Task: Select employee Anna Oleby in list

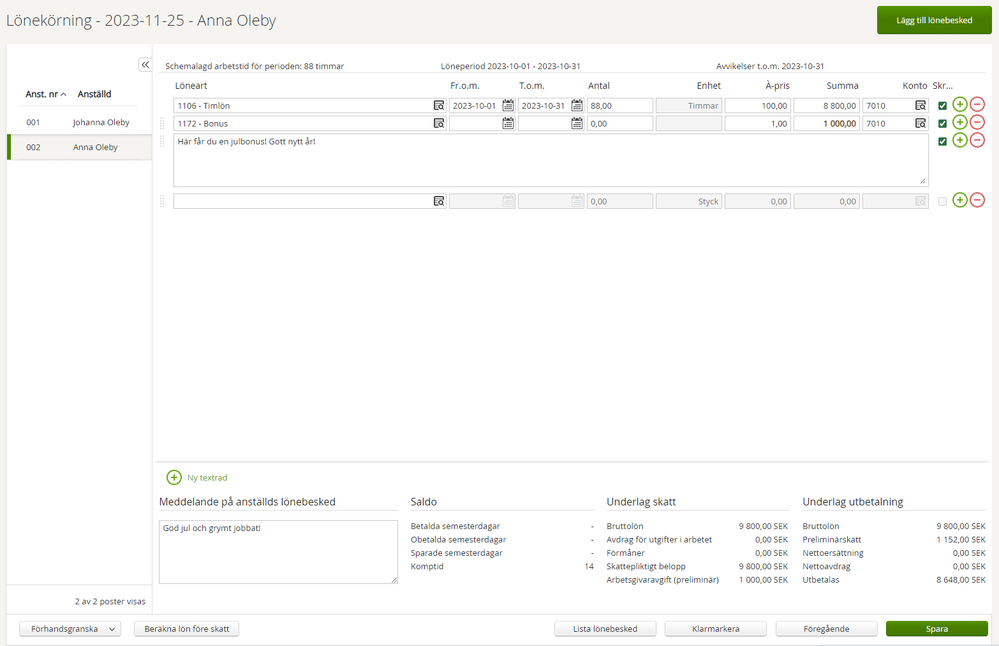Action: pos(95,147)
